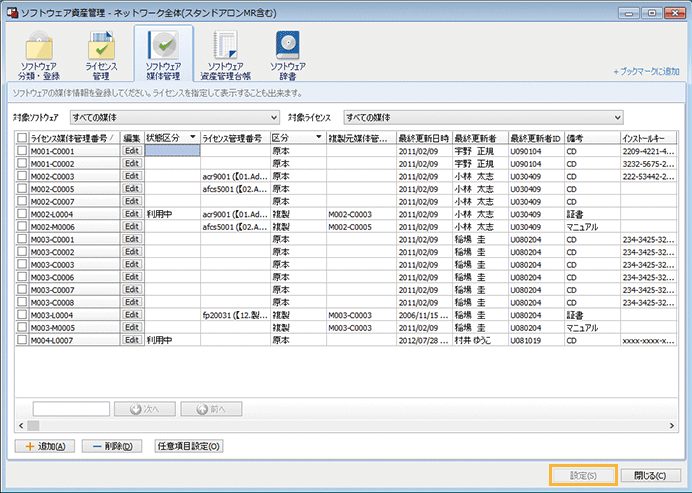The height and width of the screenshot is (493, 692).
Task: Click the horizontal scrollbar thumb
Action: click(34, 425)
